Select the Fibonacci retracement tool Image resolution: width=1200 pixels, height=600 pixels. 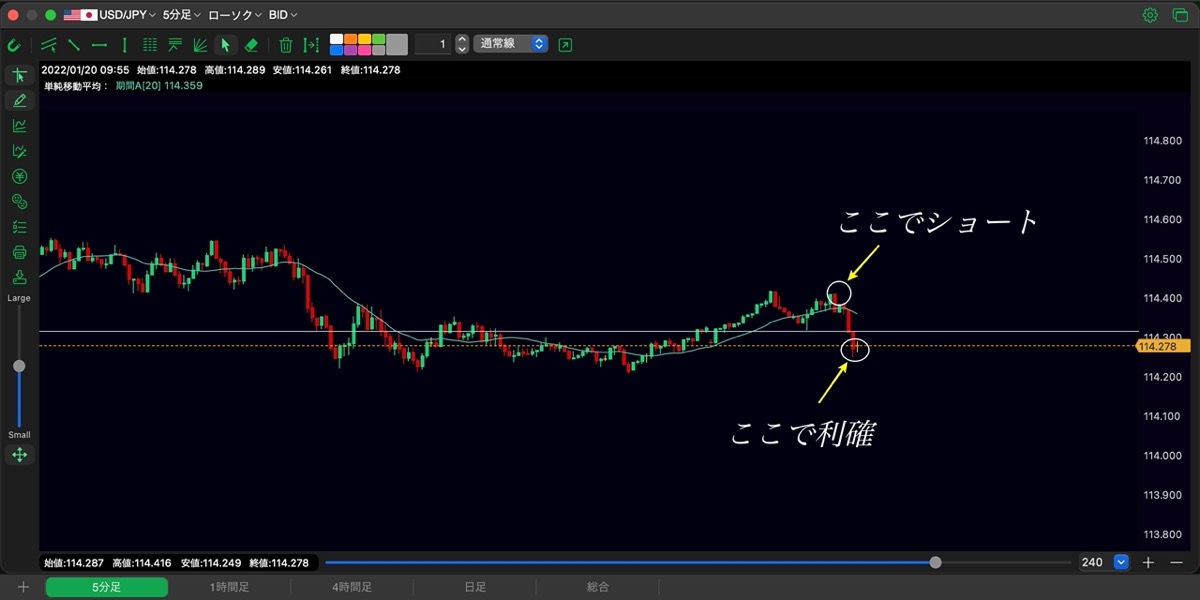(x=175, y=45)
